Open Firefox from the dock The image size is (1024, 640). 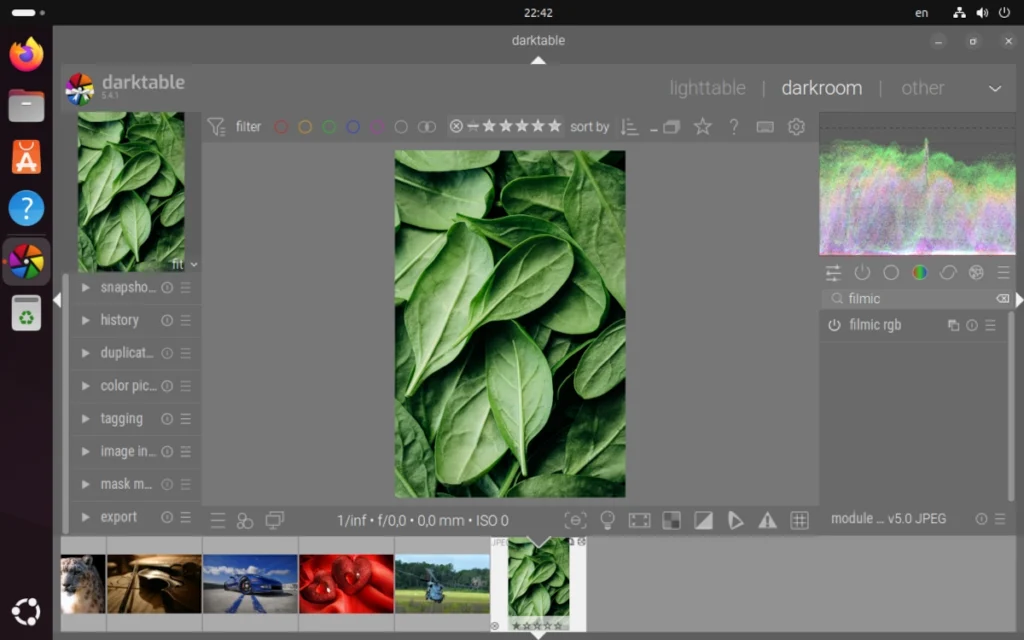pyautogui.click(x=26, y=55)
